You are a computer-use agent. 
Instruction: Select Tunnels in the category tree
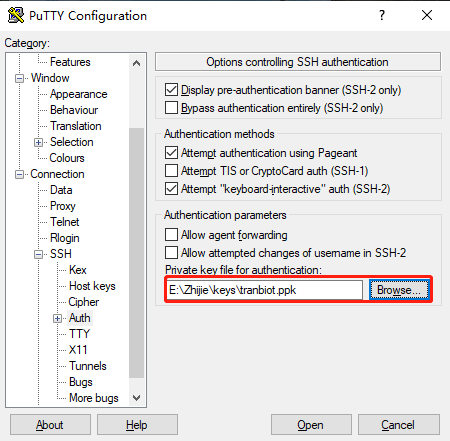click(x=88, y=366)
